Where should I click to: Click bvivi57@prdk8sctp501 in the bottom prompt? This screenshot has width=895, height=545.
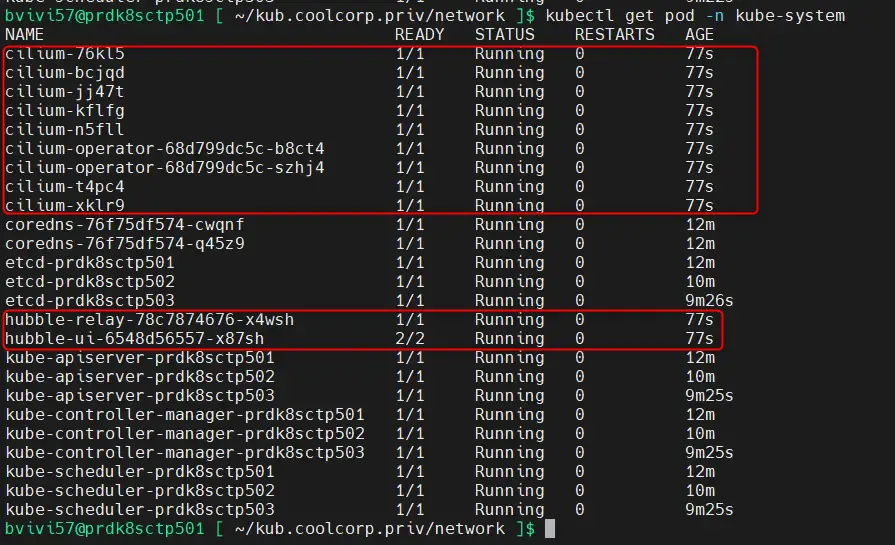[x=104, y=529]
